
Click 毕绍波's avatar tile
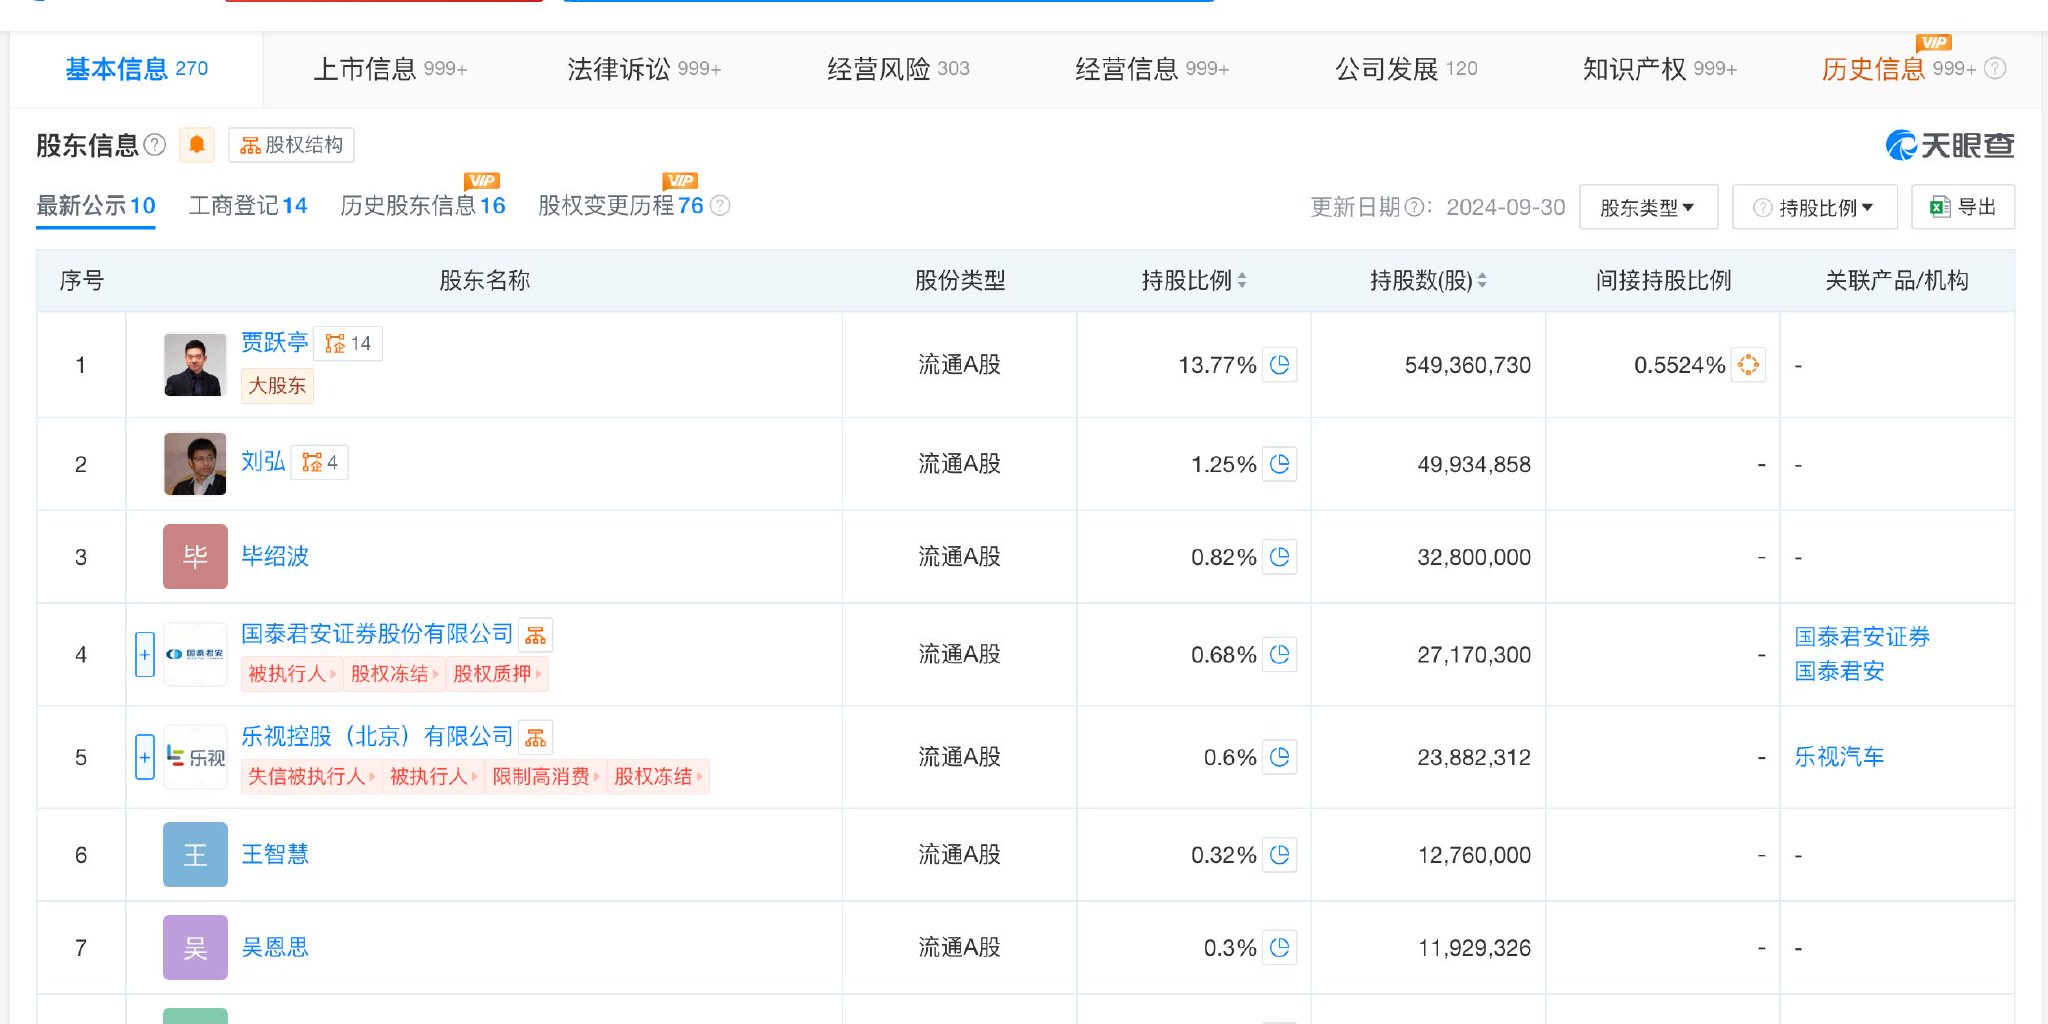click(x=195, y=557)
